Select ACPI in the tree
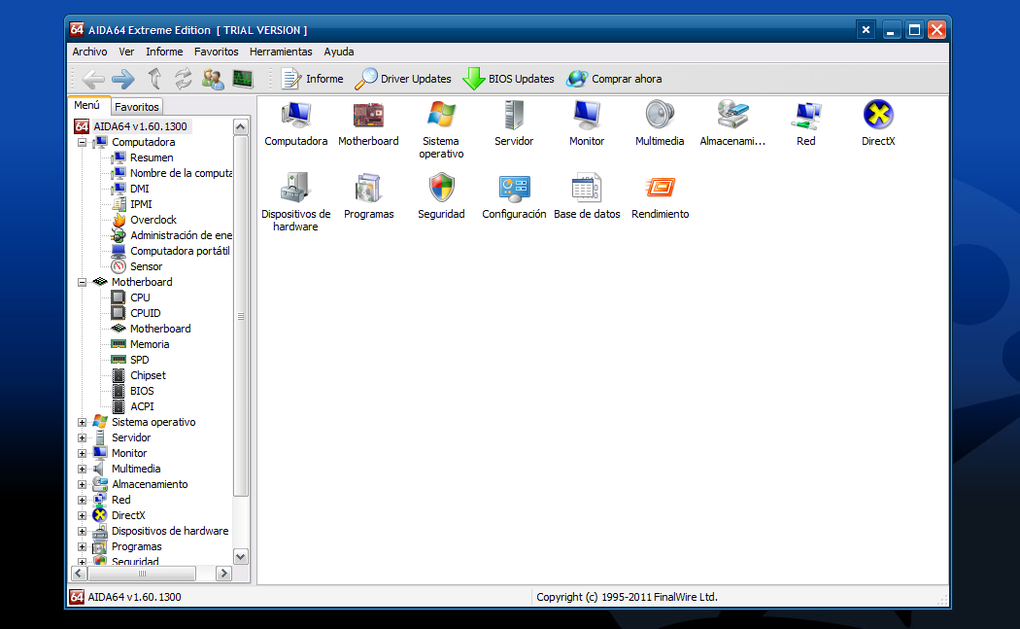 [142, 407]
